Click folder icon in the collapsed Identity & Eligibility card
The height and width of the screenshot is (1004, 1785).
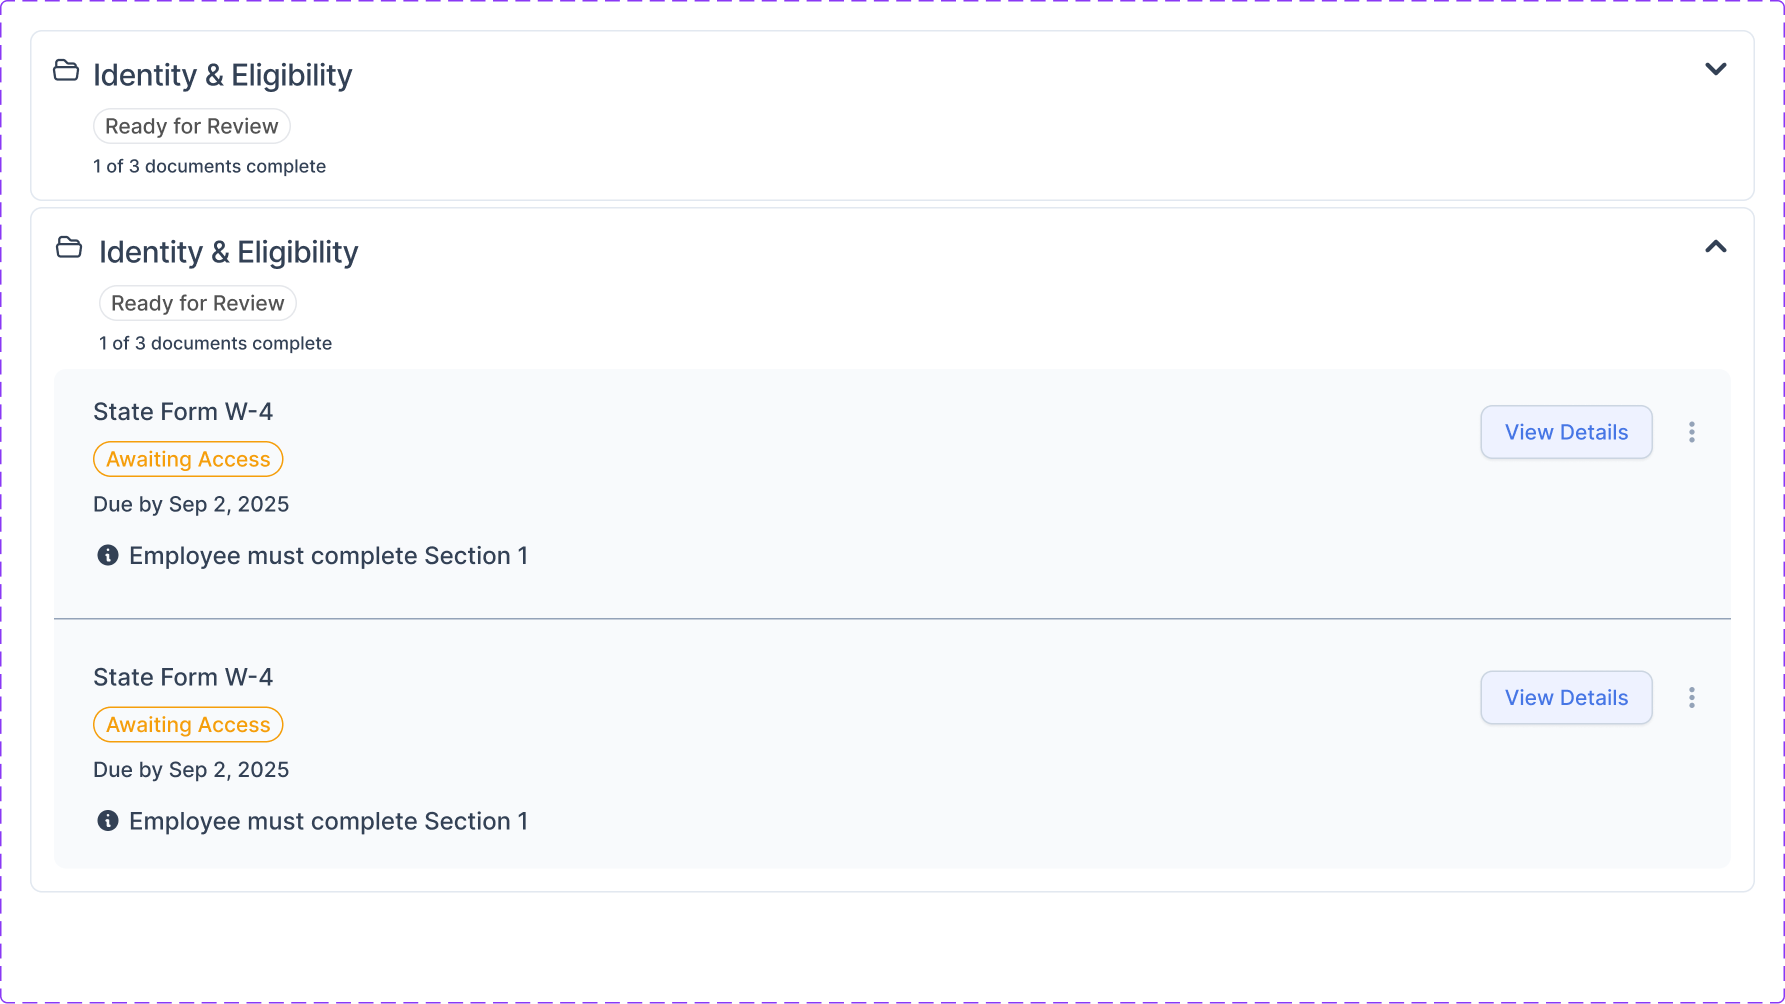coord(66,71)
